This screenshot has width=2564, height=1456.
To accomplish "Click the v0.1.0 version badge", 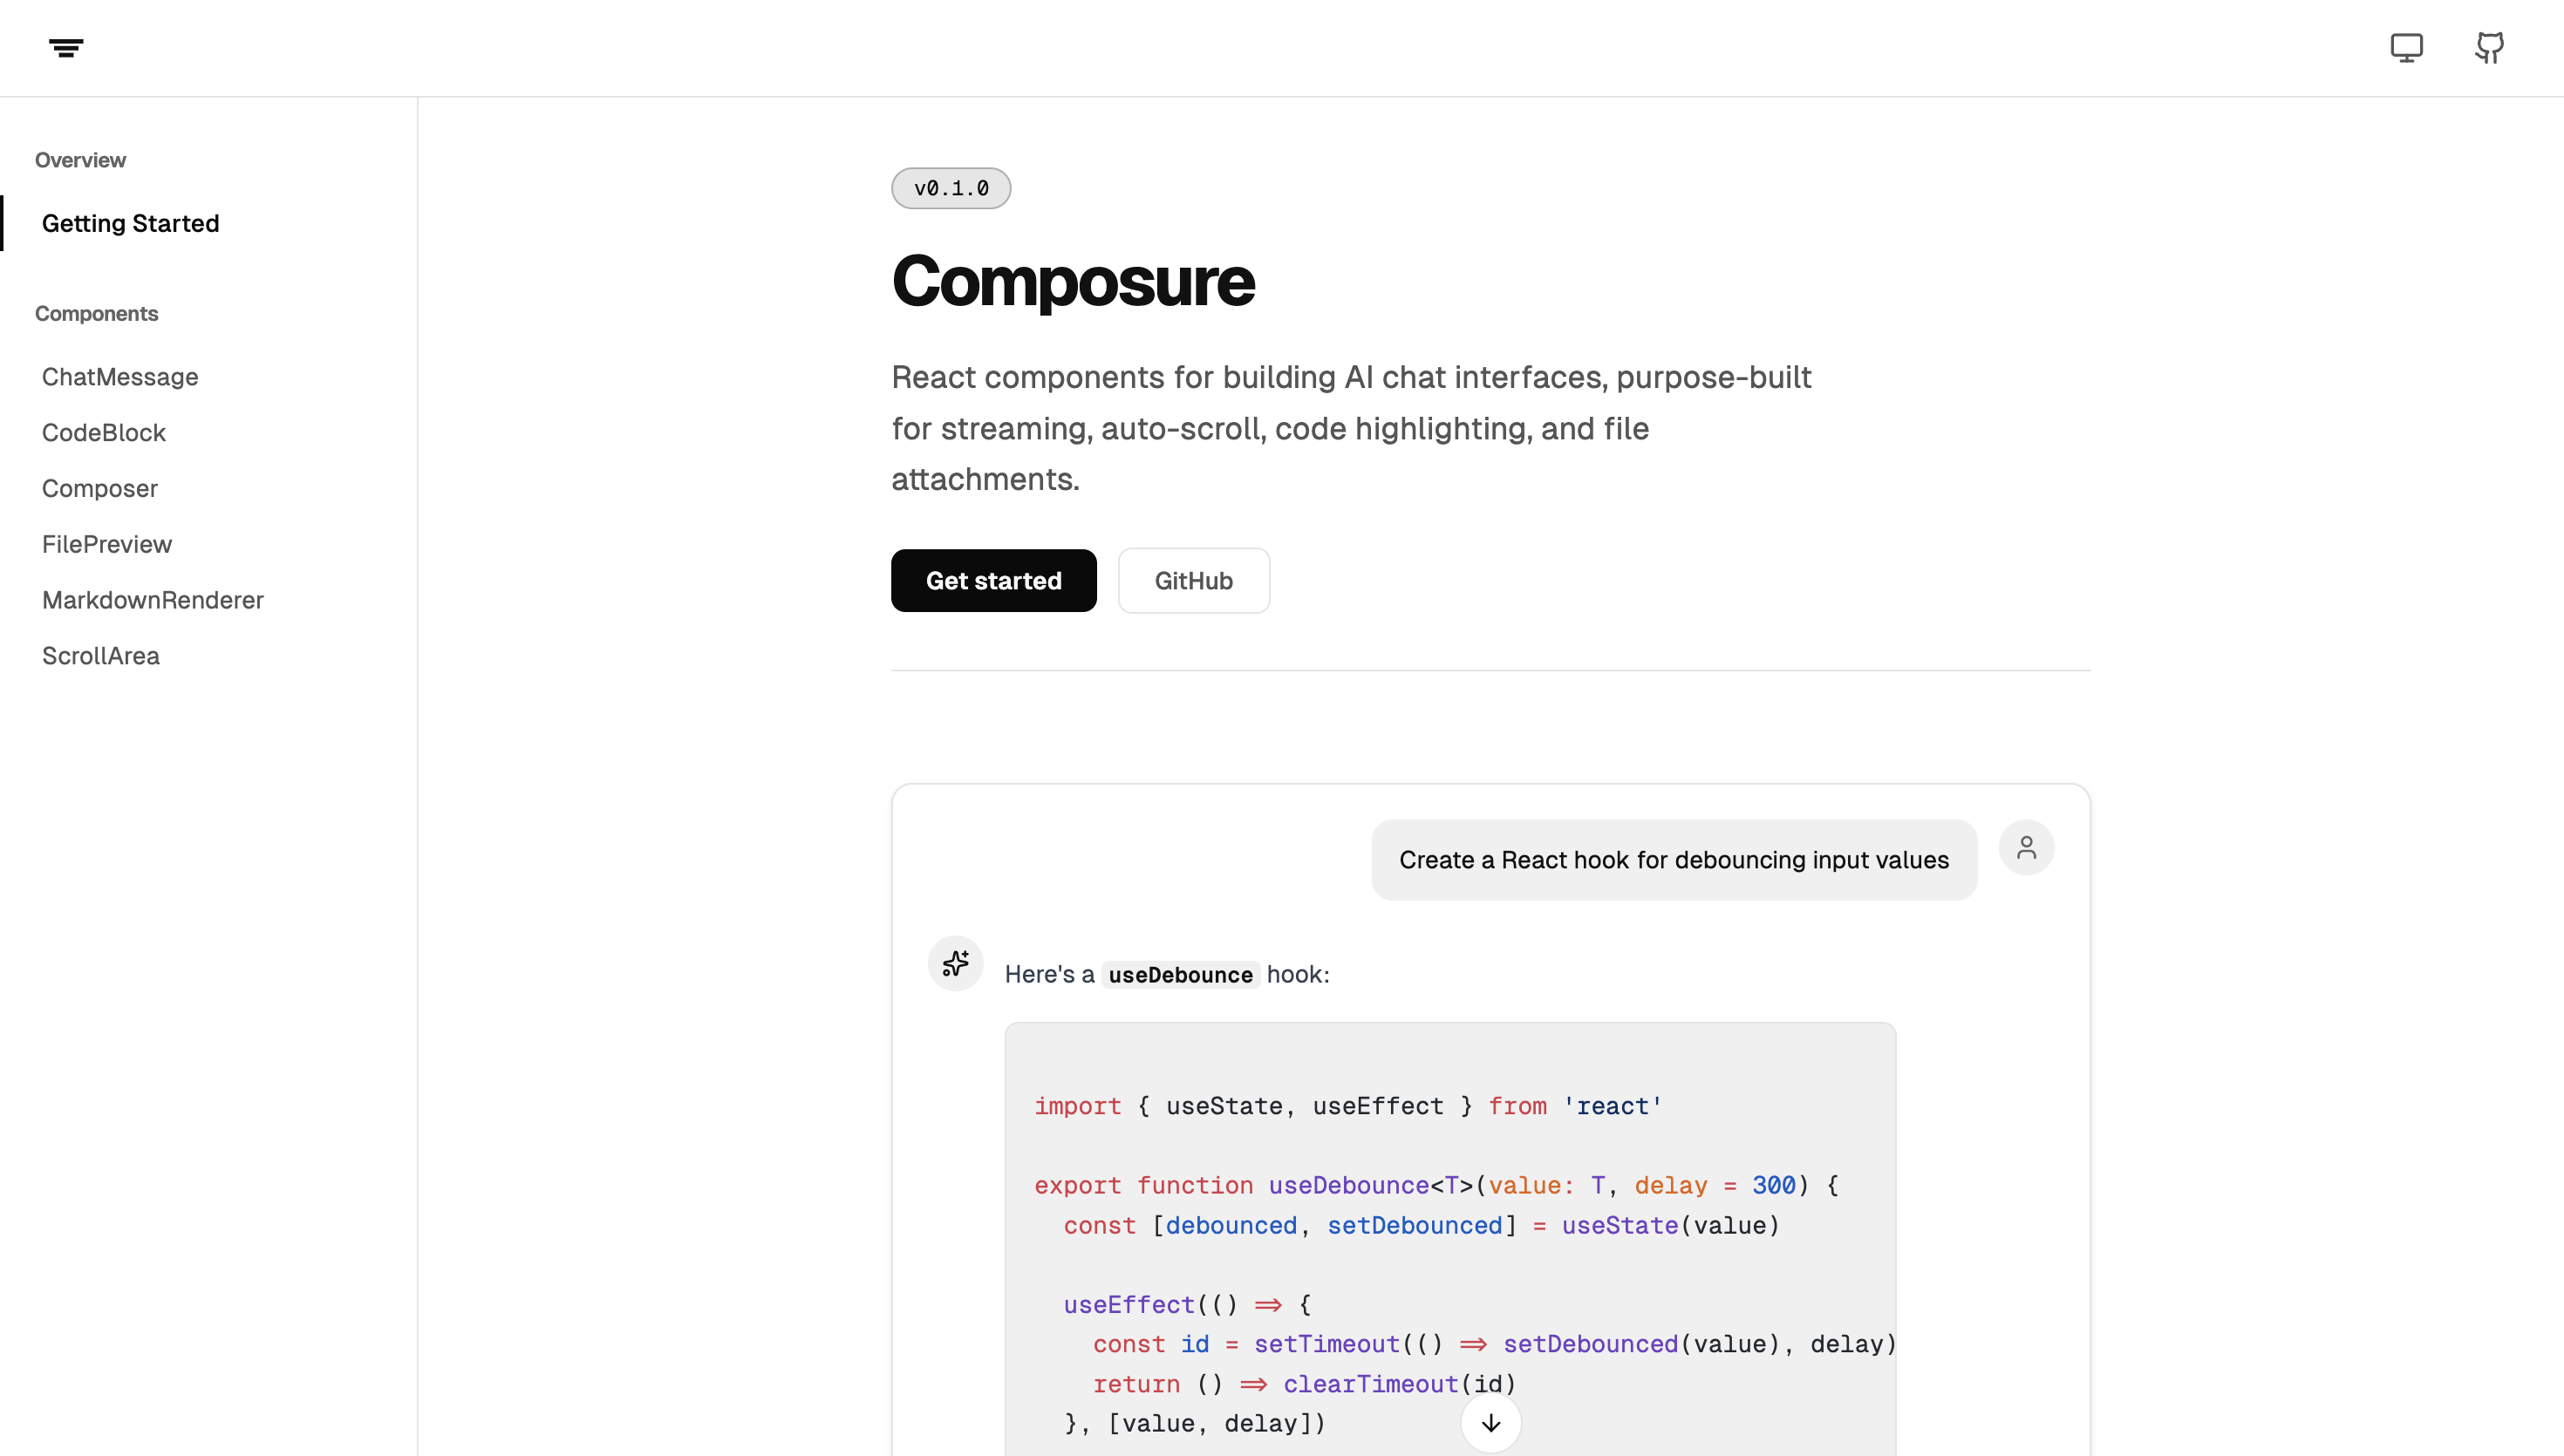I will pos(950,187).
